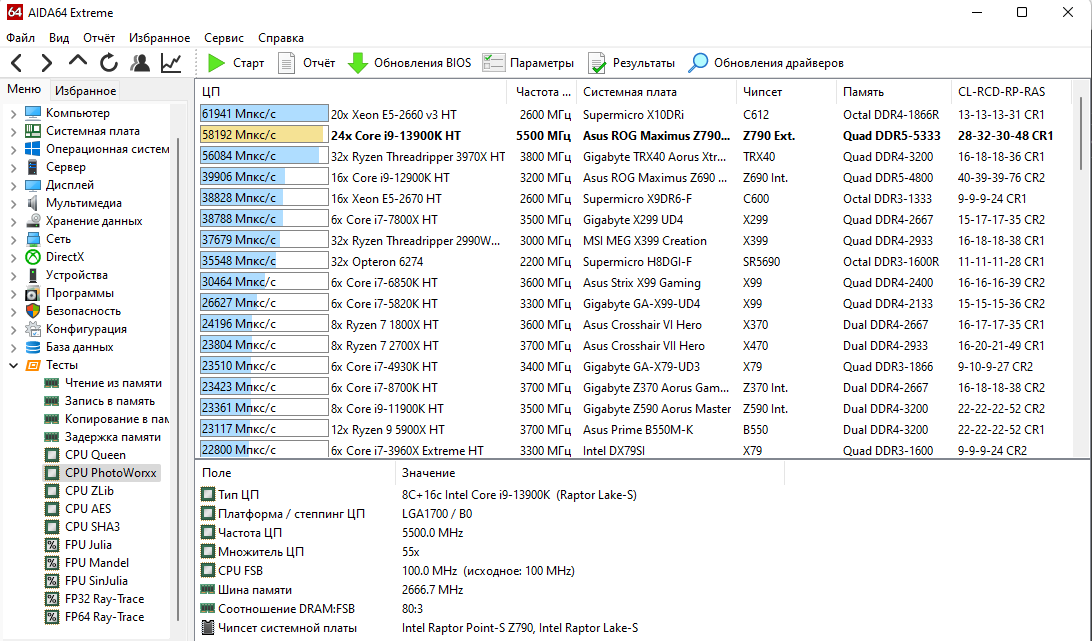Select Задержка памяти test
This screenshot has height=641, width=1092.
(112, 438)
